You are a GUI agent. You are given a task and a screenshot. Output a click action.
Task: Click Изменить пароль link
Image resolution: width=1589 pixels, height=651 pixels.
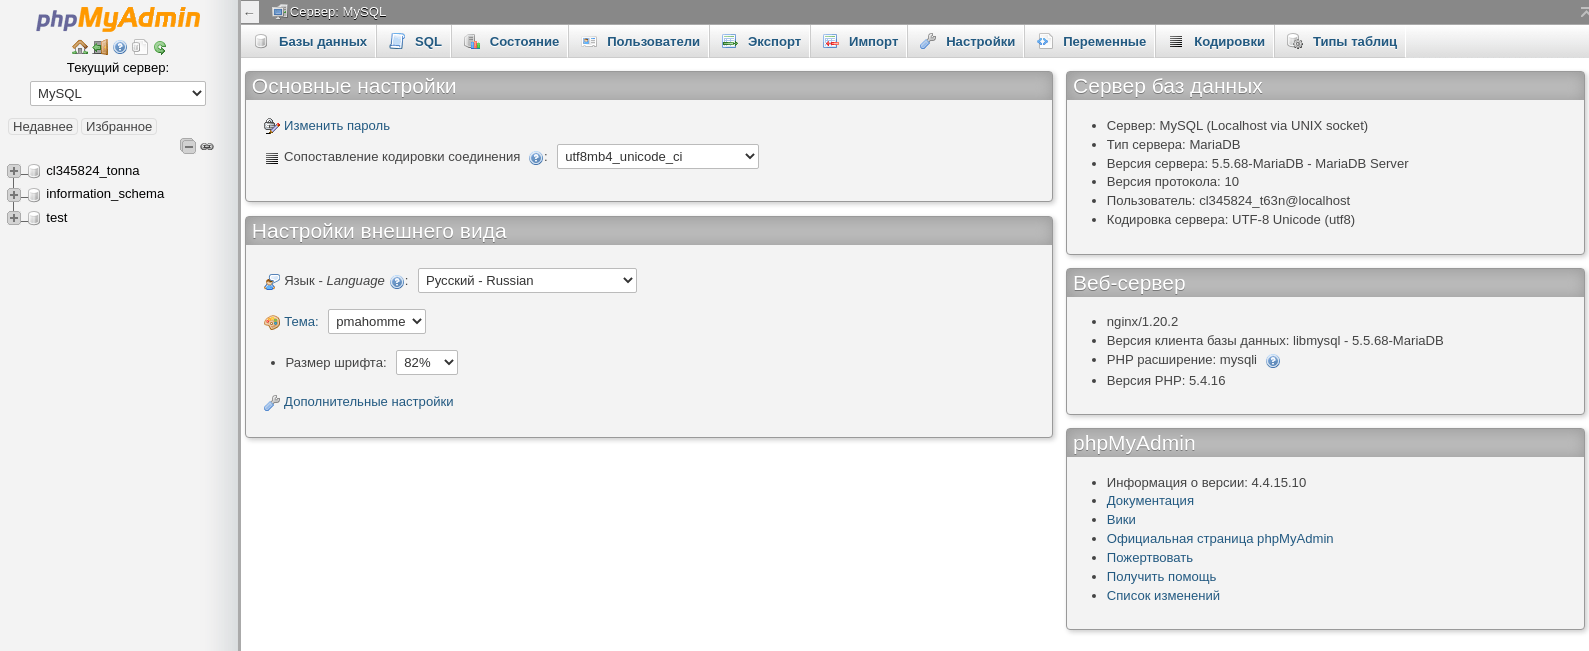(337, 126)
